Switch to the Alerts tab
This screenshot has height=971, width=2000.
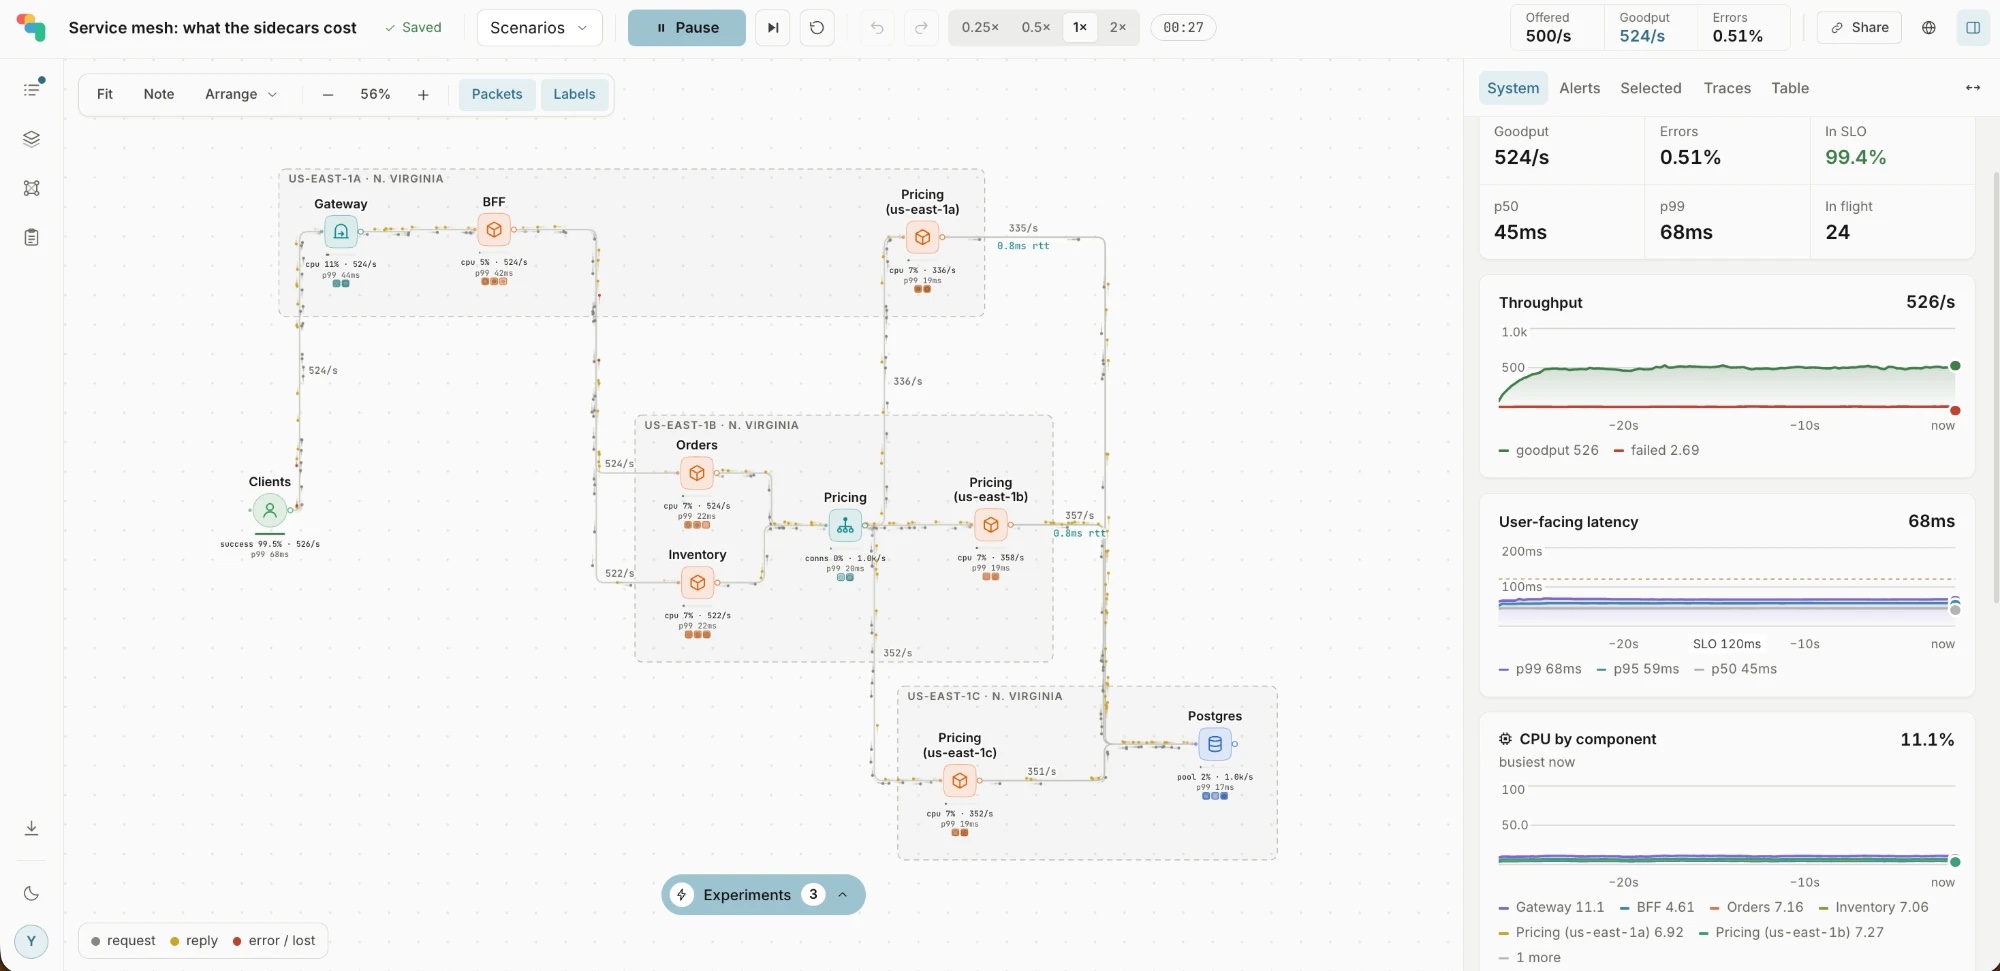(x=1580, y=88)
